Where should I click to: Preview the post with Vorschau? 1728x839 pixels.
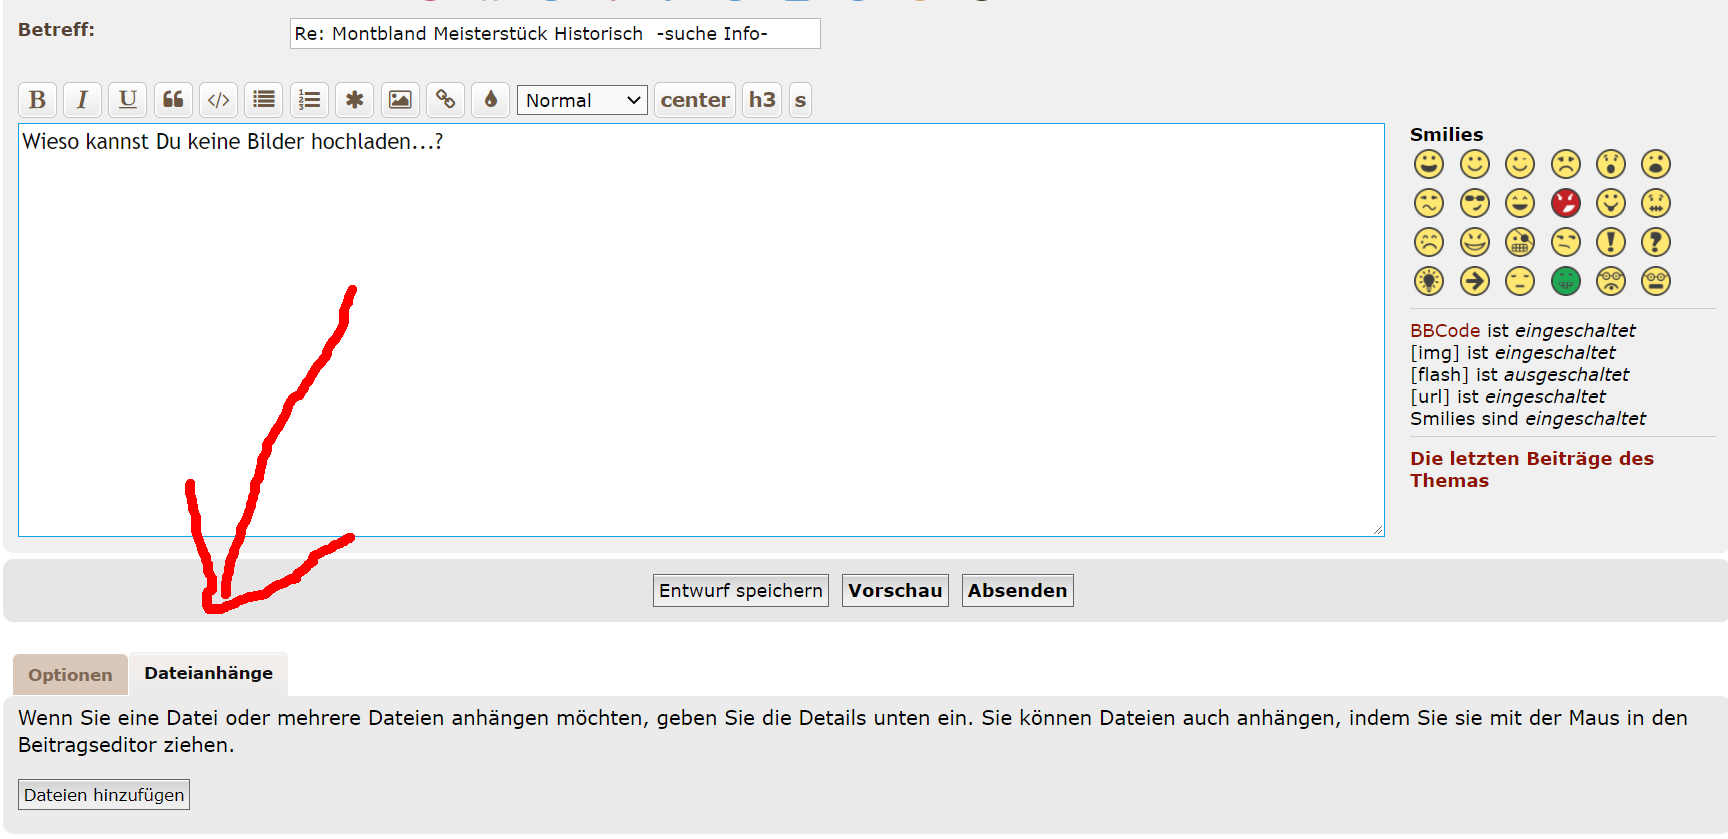click(895, 590)
